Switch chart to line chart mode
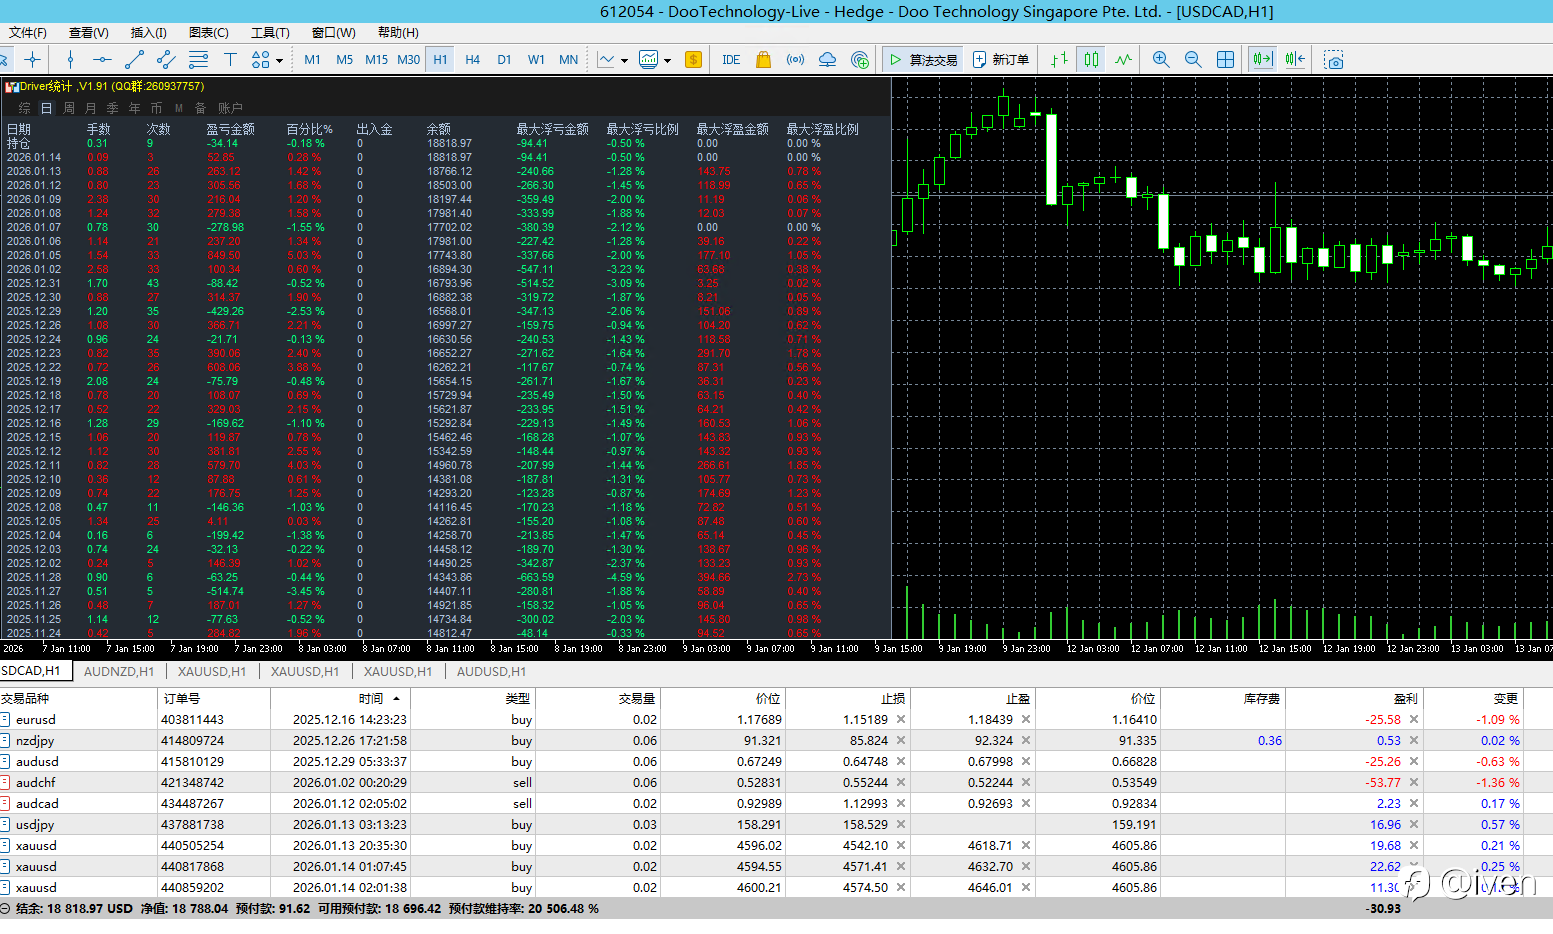The image size is (1553, 934). tap(1123, 60)
